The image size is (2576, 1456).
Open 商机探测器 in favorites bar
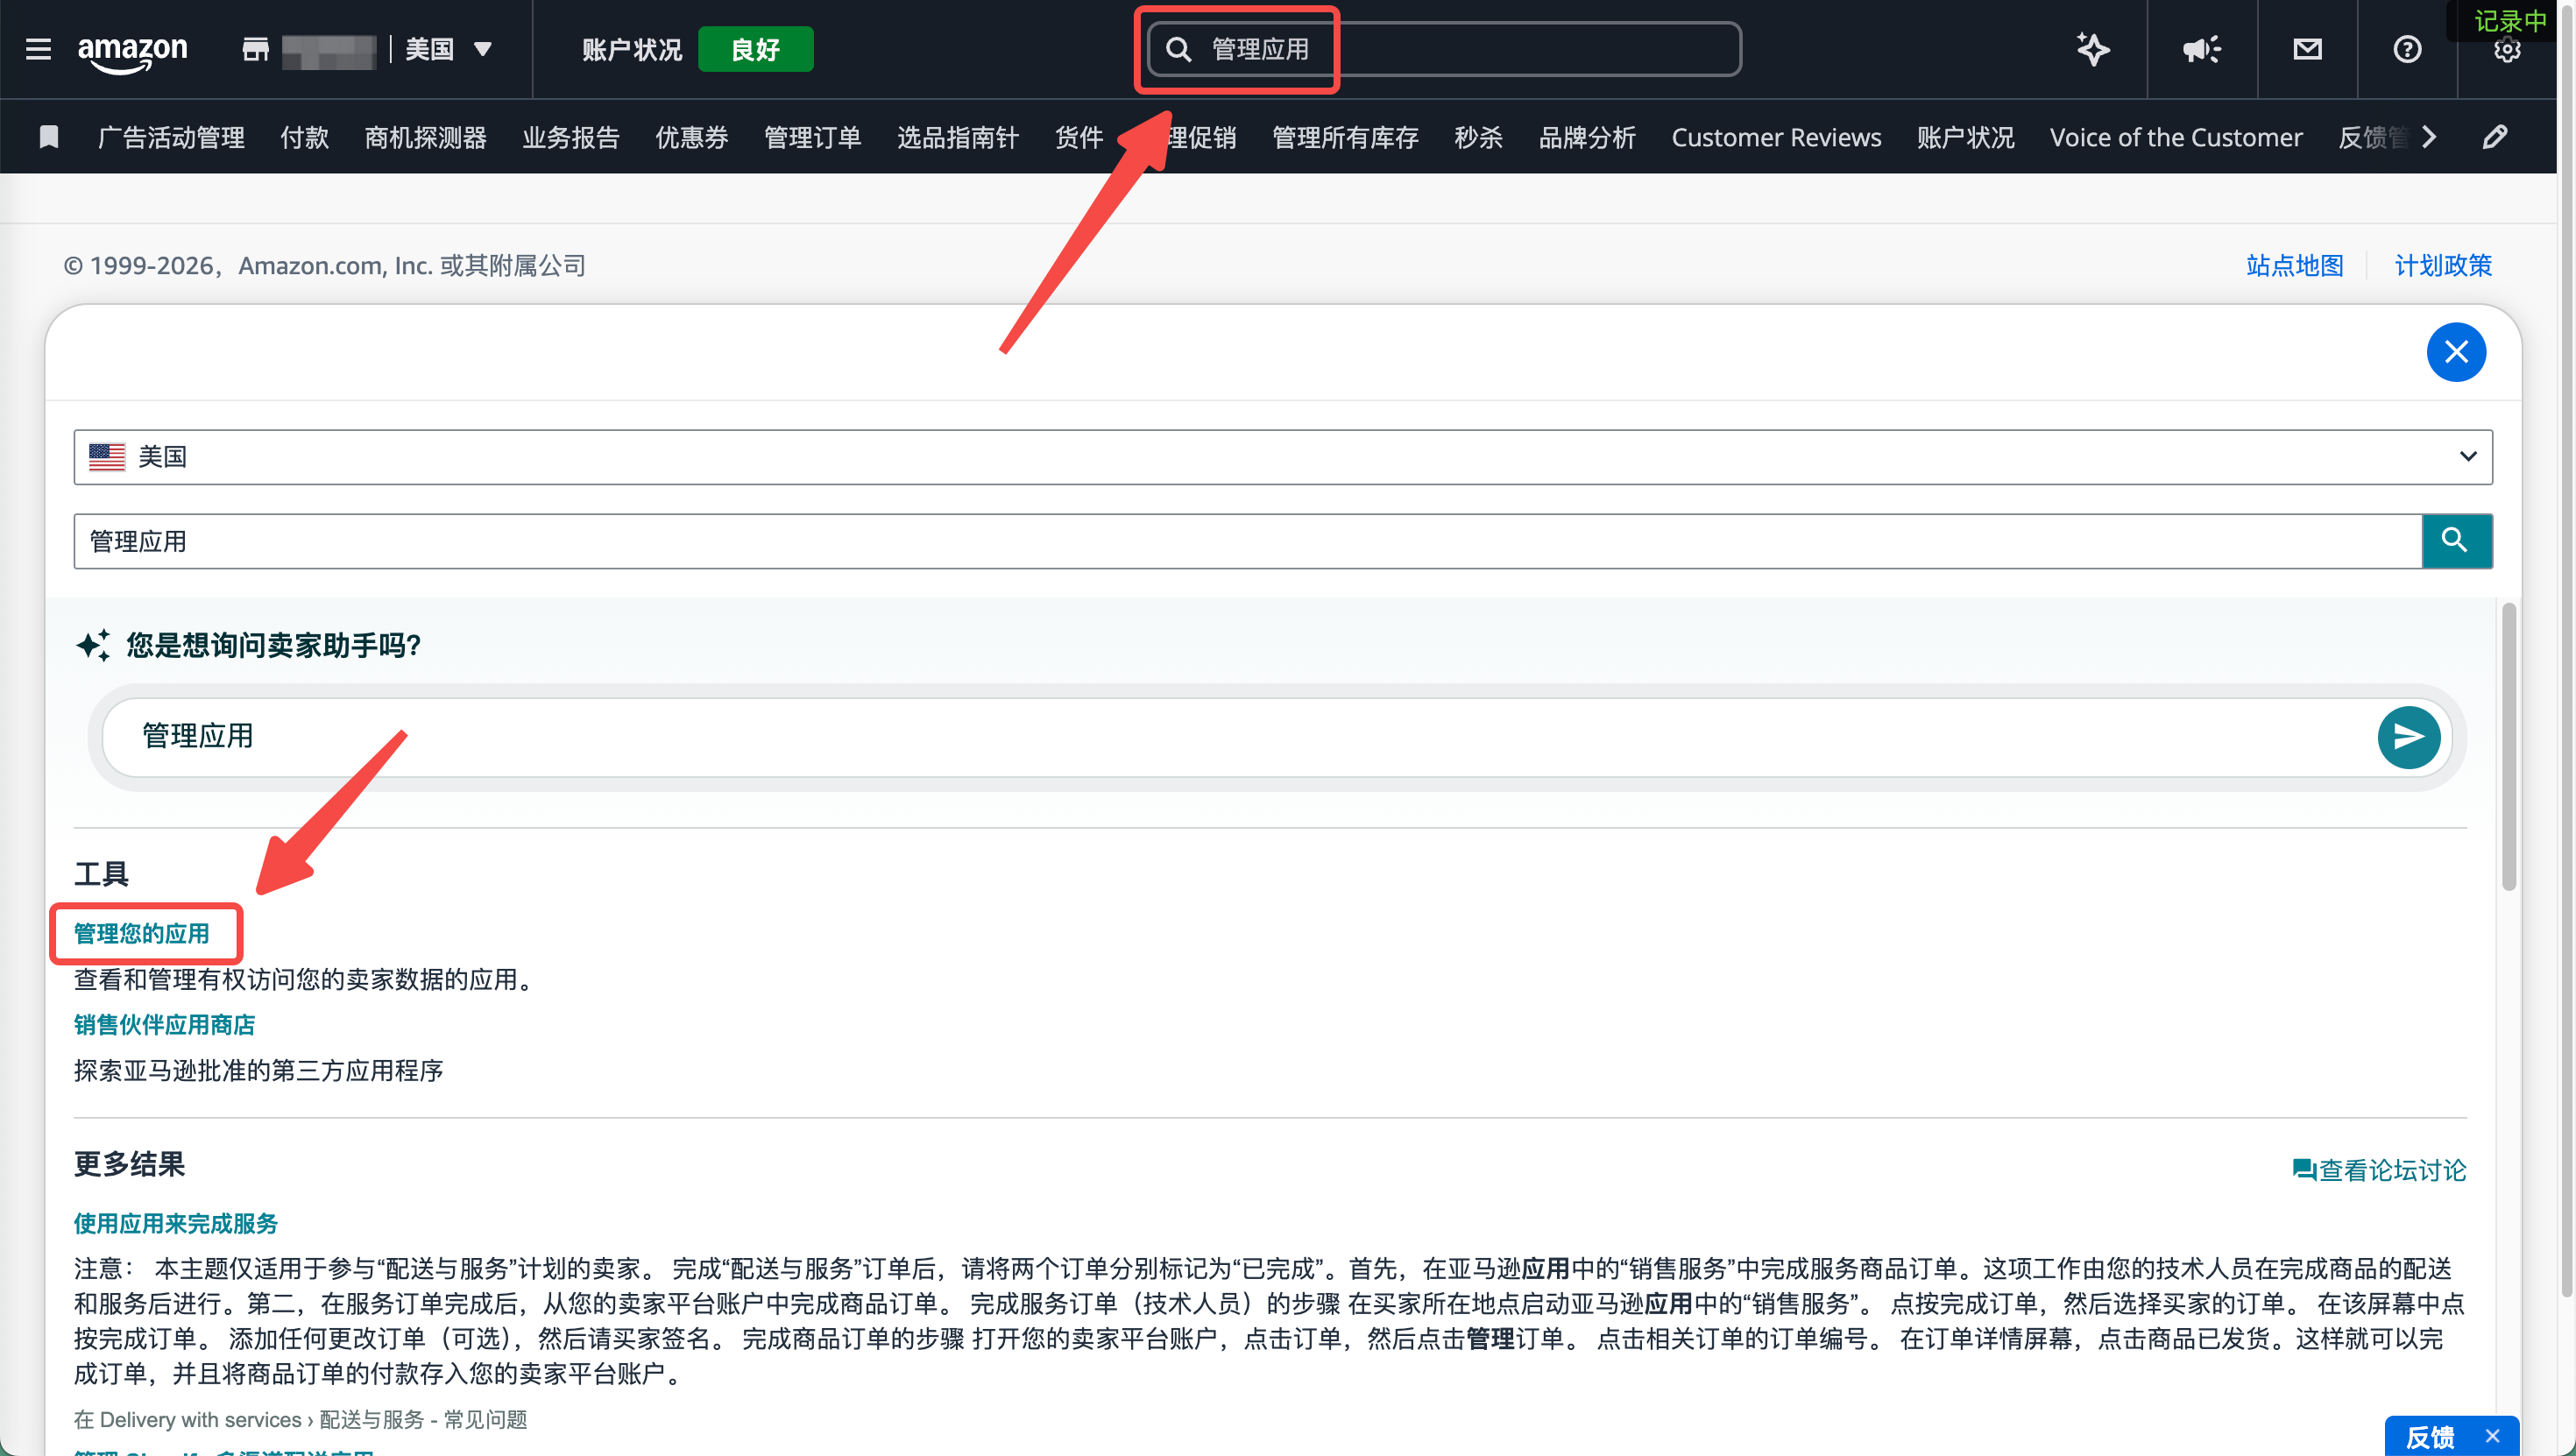click(425, 138)
